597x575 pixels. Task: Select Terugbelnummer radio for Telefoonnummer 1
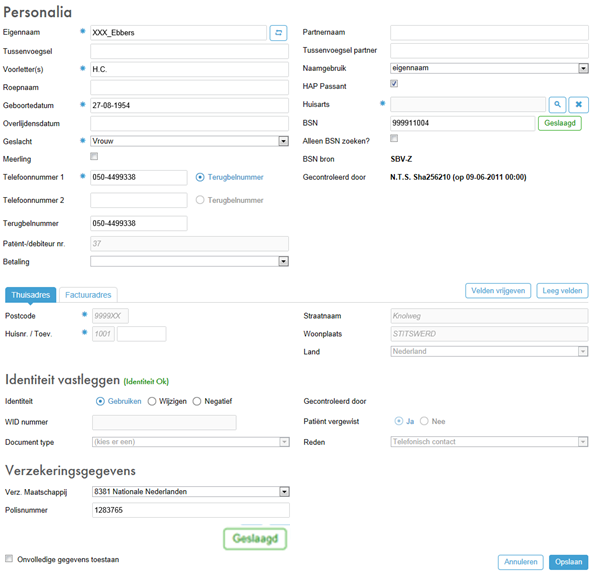coord(200,177)
